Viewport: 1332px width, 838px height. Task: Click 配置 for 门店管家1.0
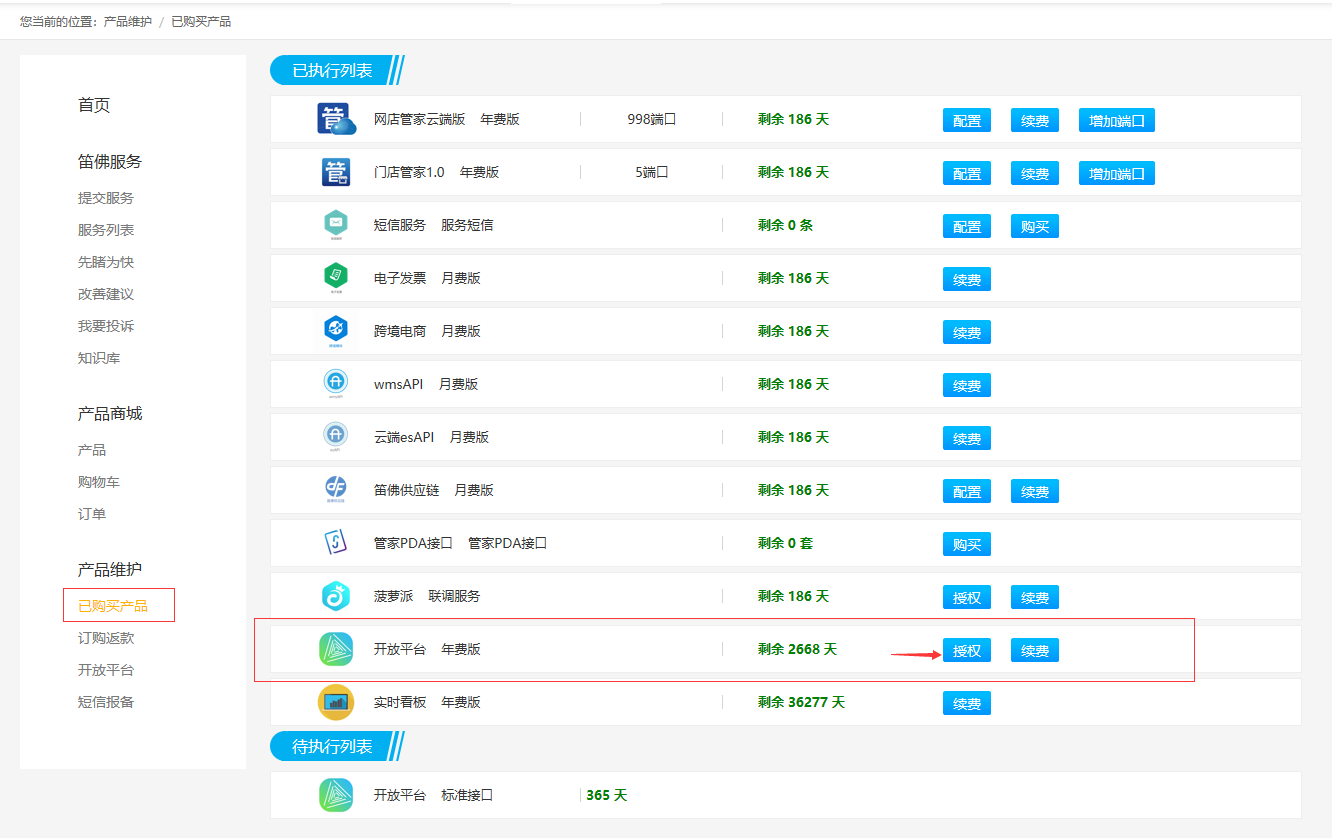pyautogui.click(x=967, y=173)
